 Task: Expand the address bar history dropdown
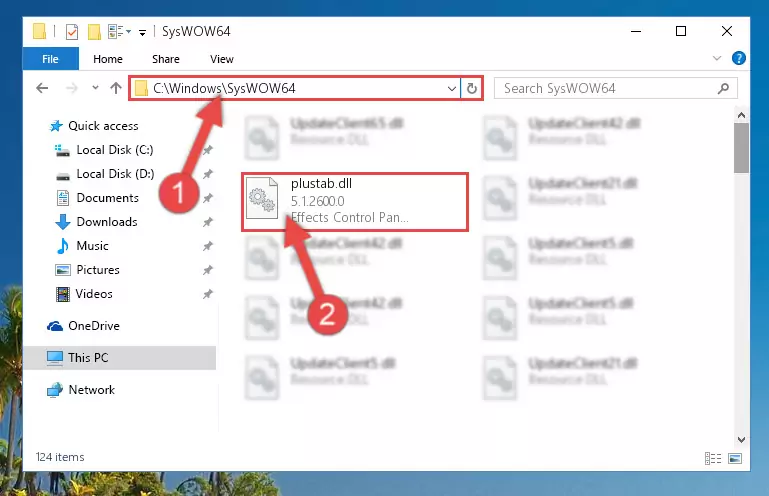tap(452, 89)
